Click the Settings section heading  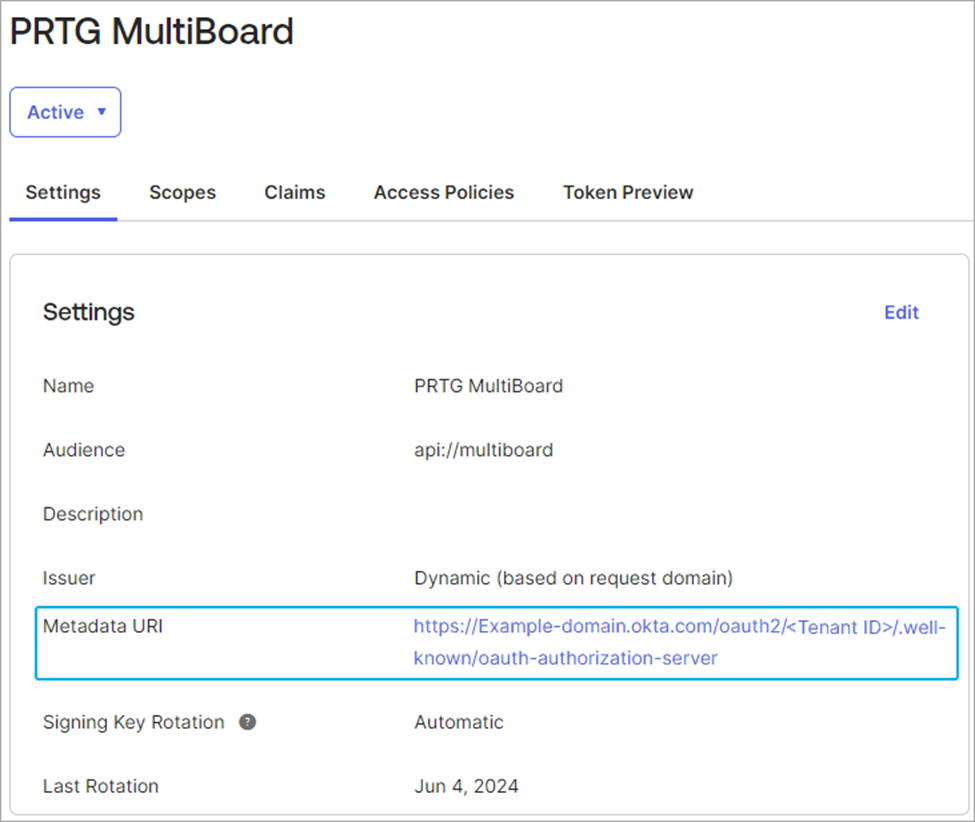[x=88, y=312]
